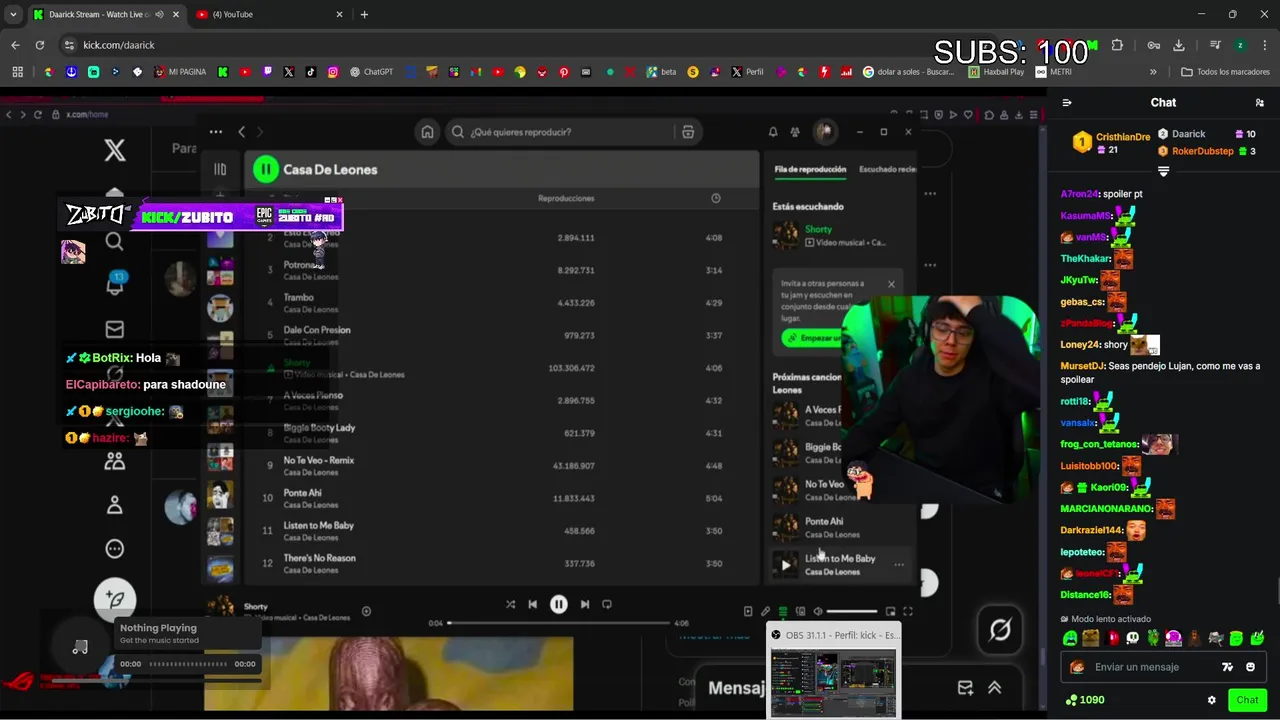
Task: Expand the chat leaderboard chevron
Action: point(1163,172)
